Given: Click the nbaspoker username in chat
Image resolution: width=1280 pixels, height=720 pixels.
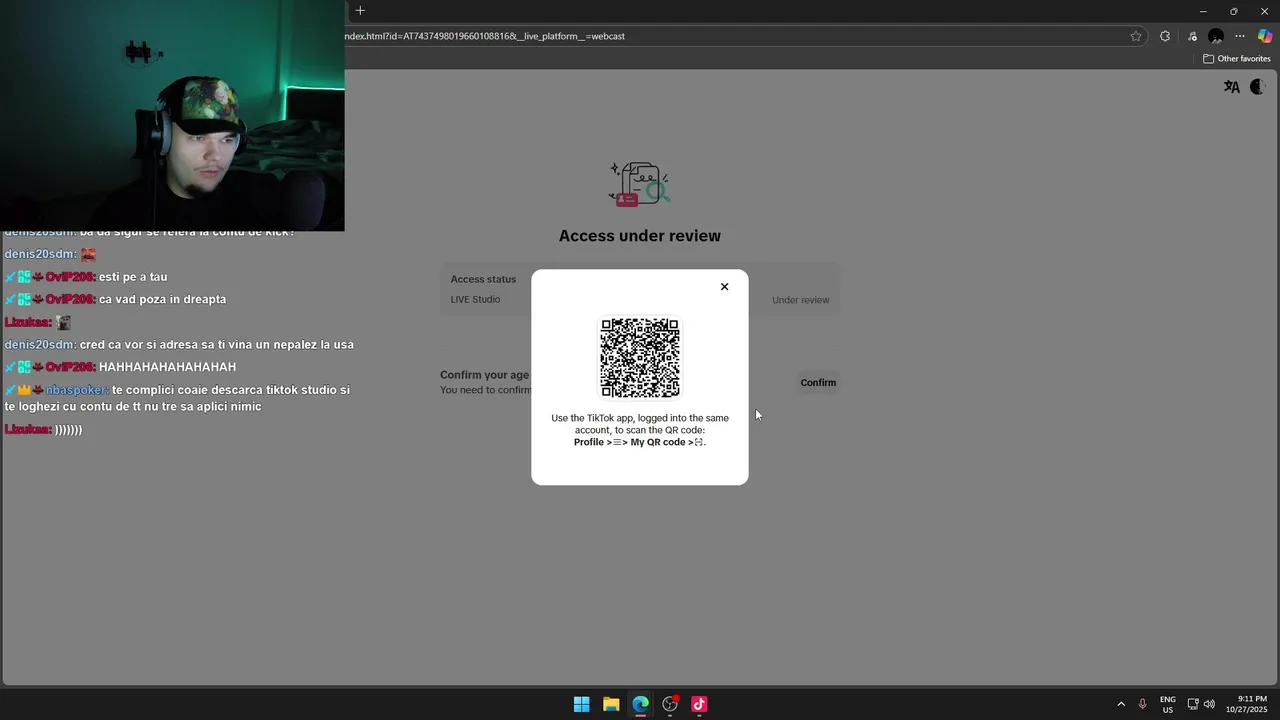Looking at the screenshot, I should pos(76,390).
